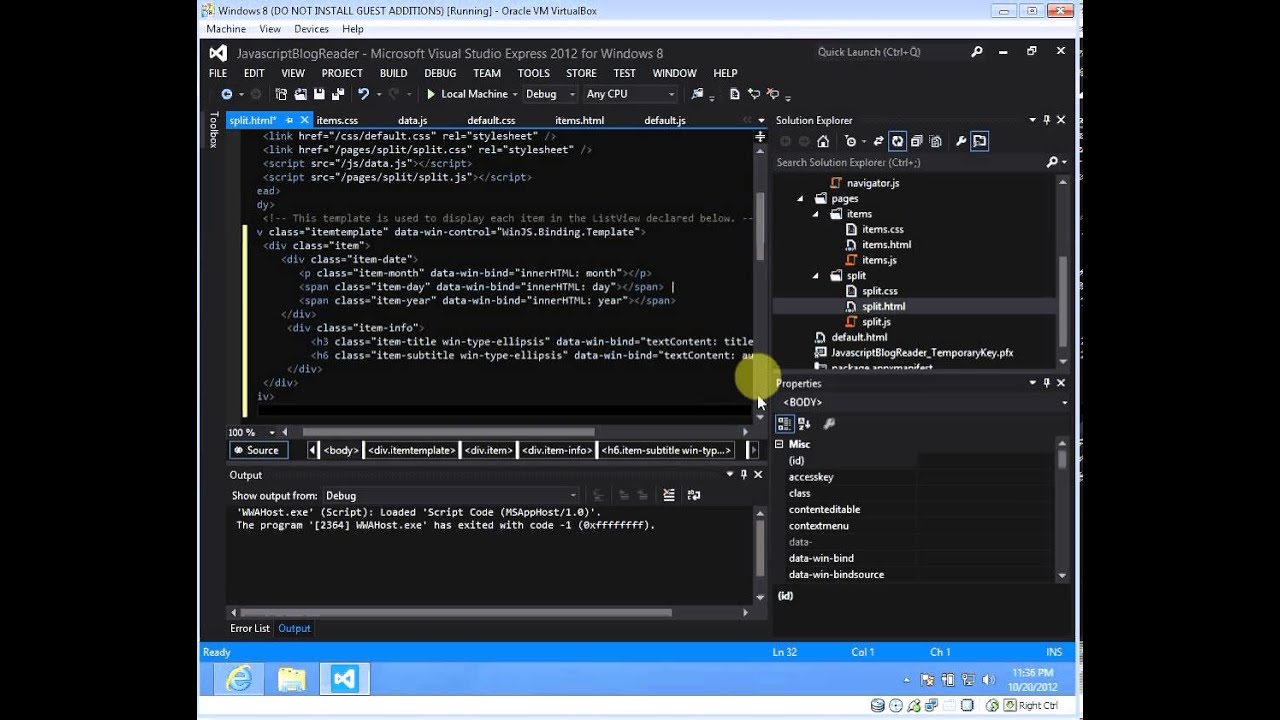Screen dimensions: 1280x720
Task: Click the New Project toolbar icon
Action: tap(281, 94)
